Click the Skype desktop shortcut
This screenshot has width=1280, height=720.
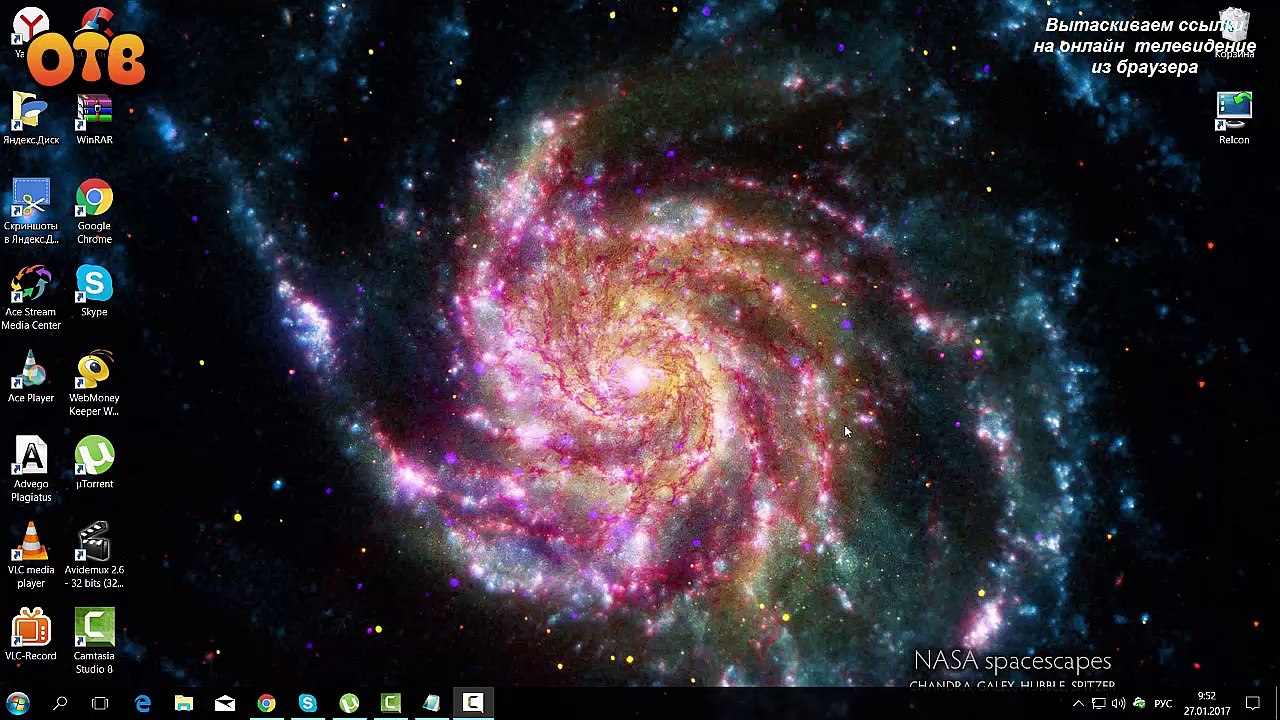(x=94, y=291)
